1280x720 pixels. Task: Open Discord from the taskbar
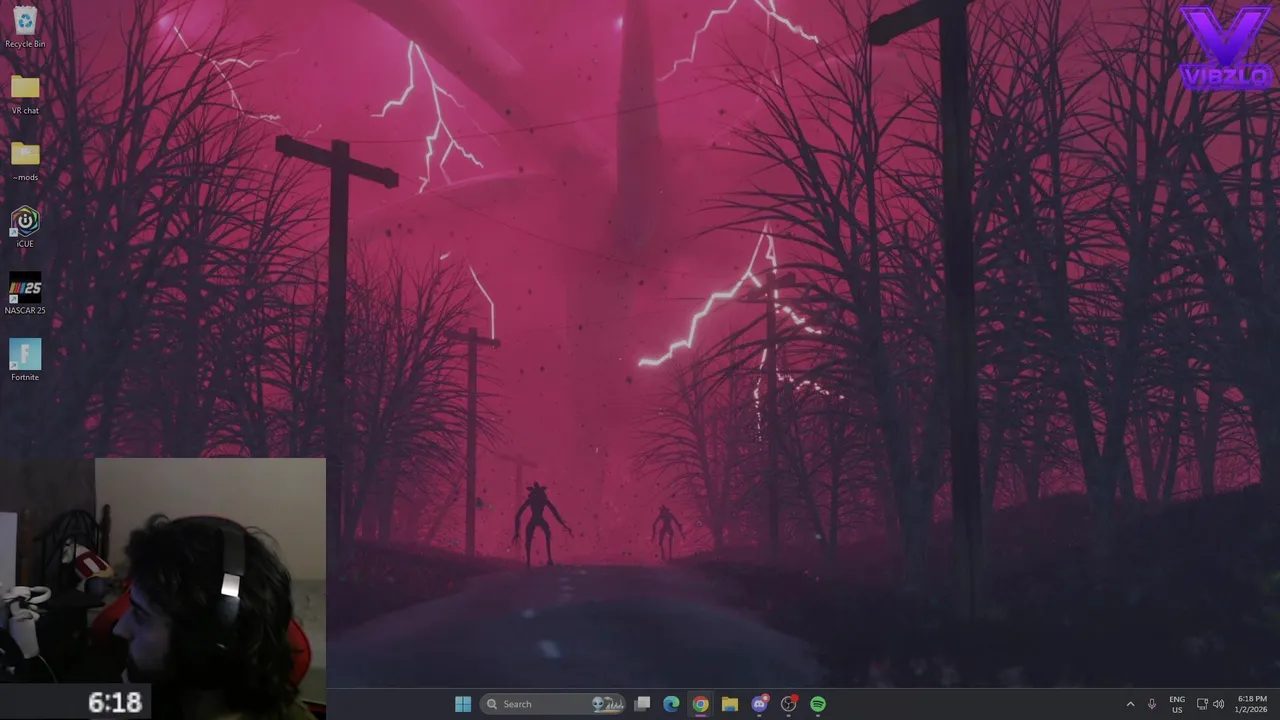pyautogui.click(x=760, y=704)
